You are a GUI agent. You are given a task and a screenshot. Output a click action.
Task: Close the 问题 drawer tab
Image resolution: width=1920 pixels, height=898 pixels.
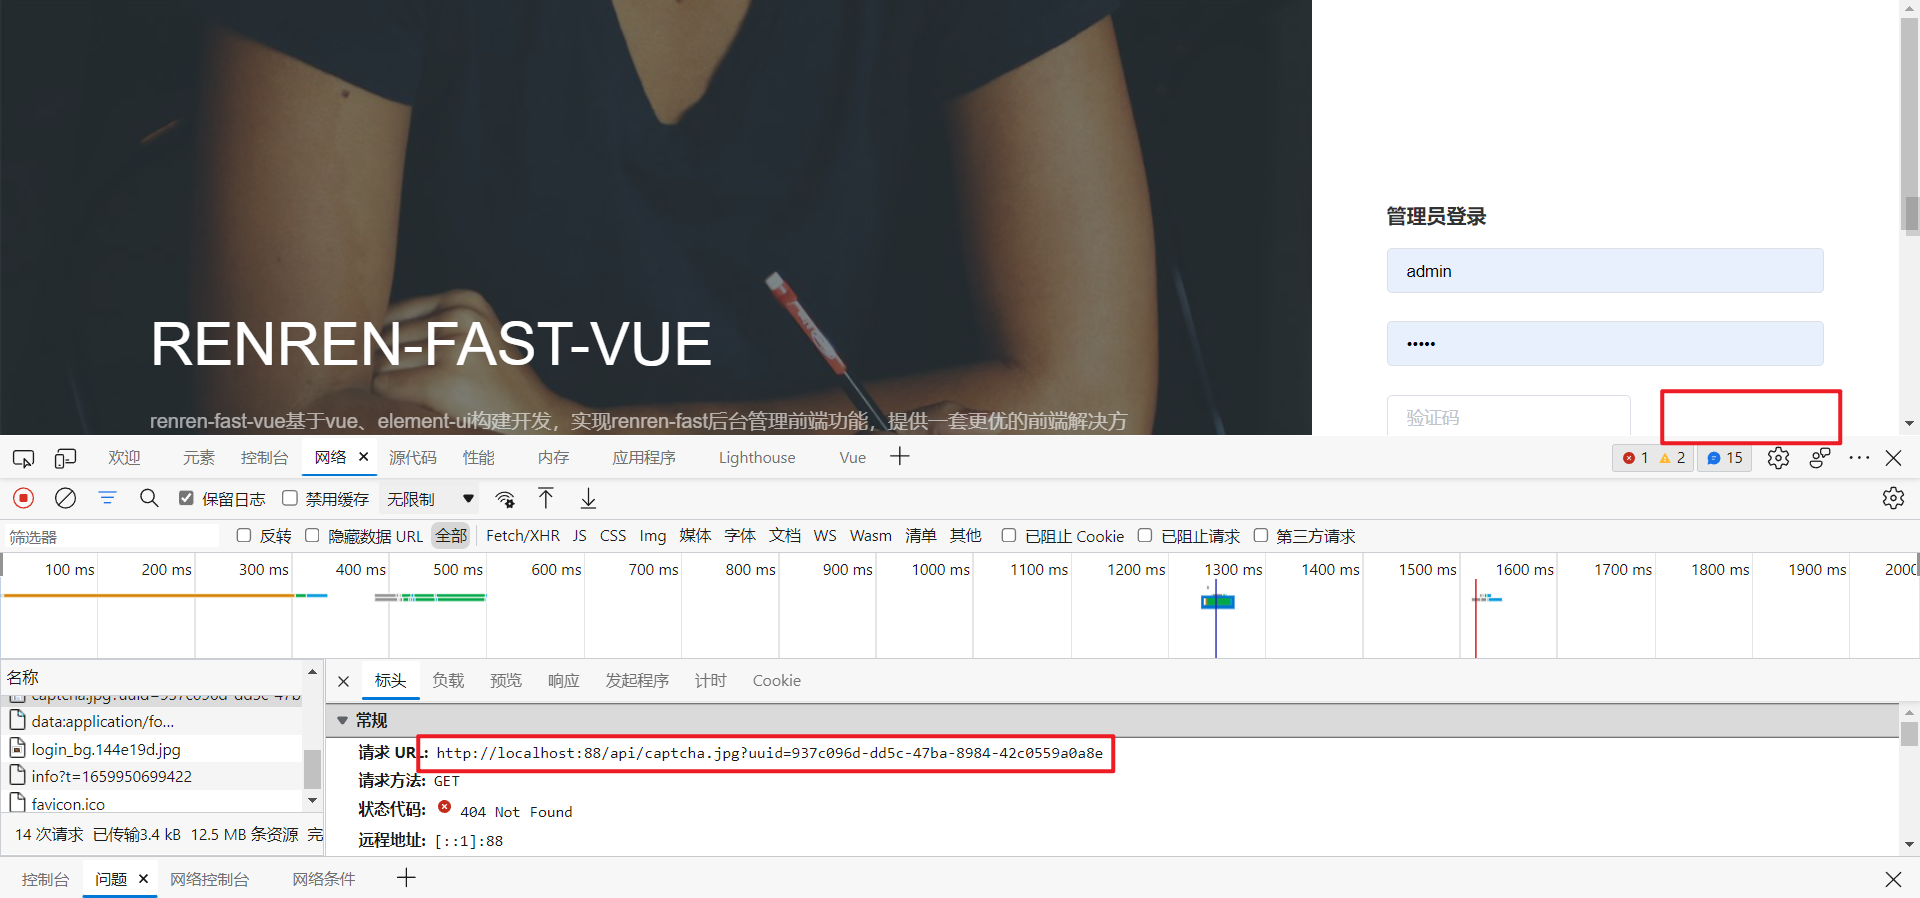pyautogui.click(x=143, y=879)
